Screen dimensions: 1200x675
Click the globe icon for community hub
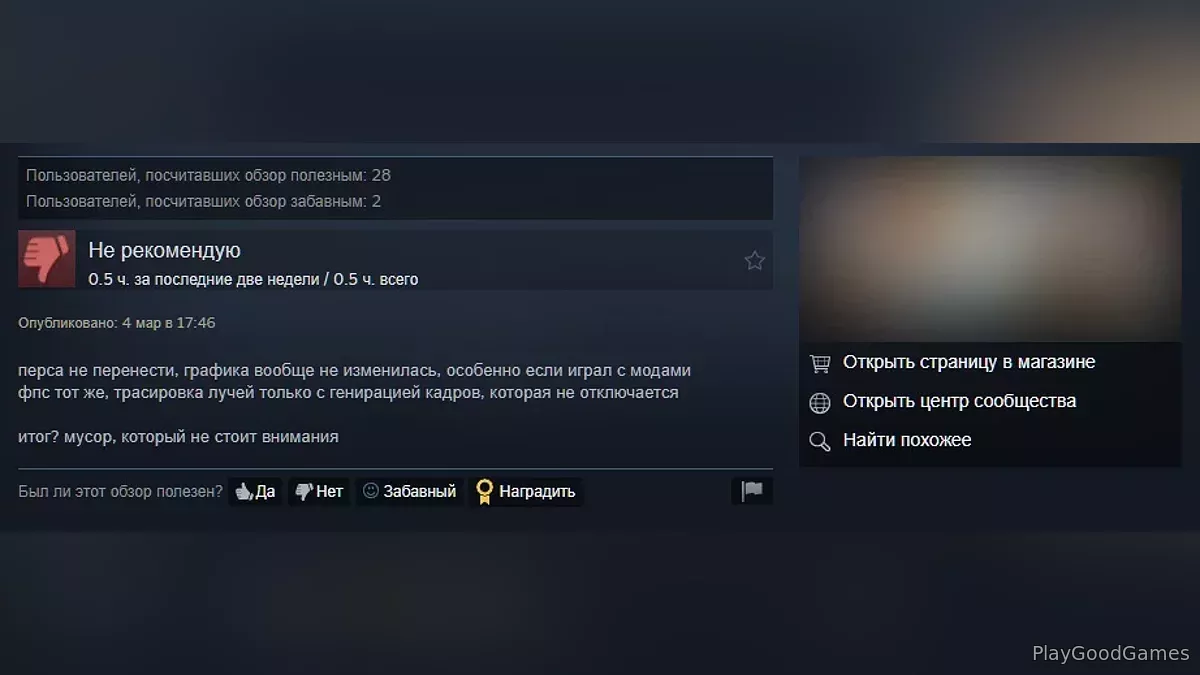tap(820, 402)
